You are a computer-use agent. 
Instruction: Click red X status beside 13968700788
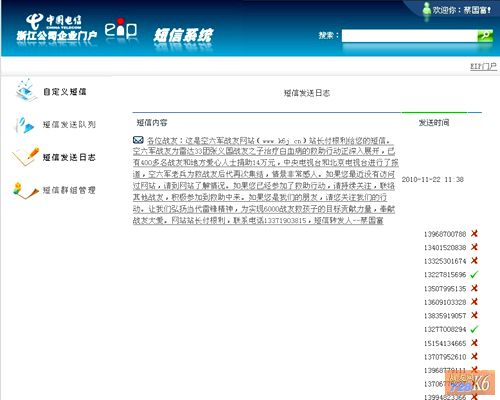click(x=474, y=233)
